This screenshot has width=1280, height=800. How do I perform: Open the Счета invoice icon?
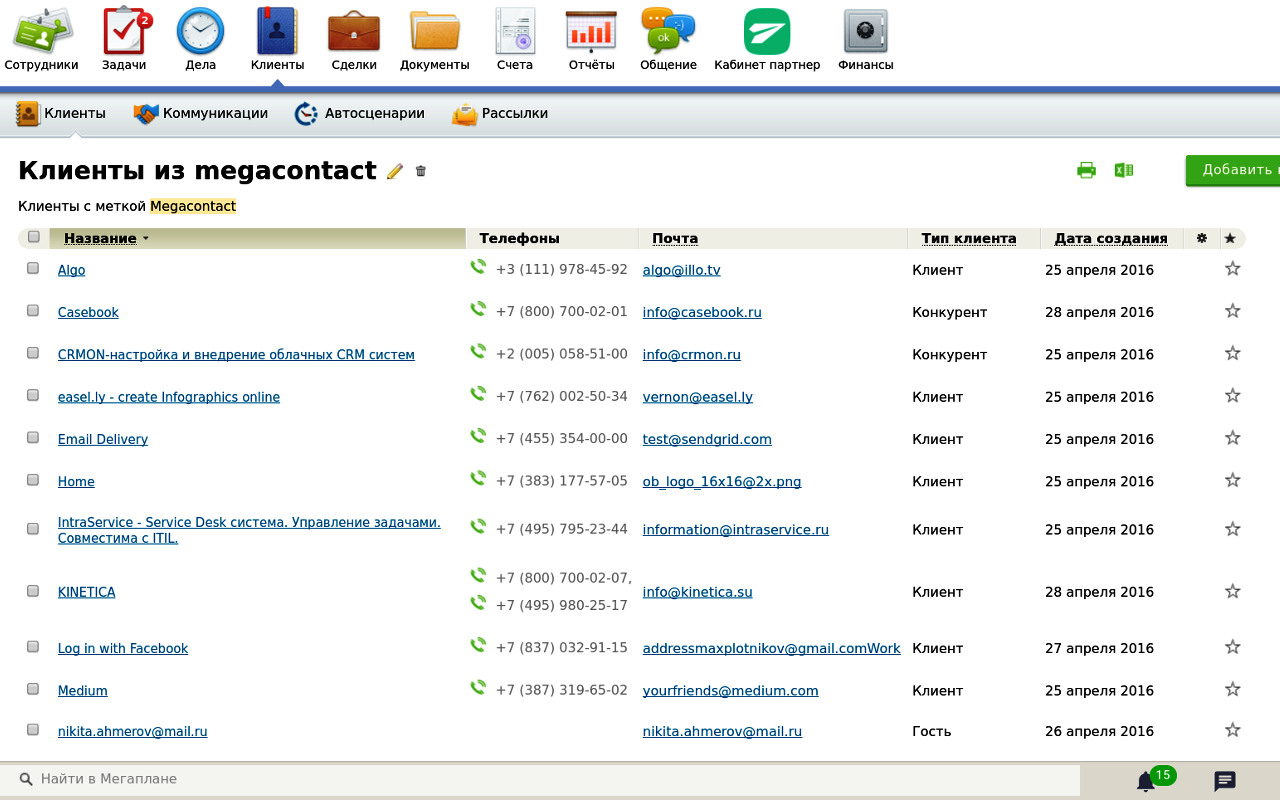click(515, 40)
